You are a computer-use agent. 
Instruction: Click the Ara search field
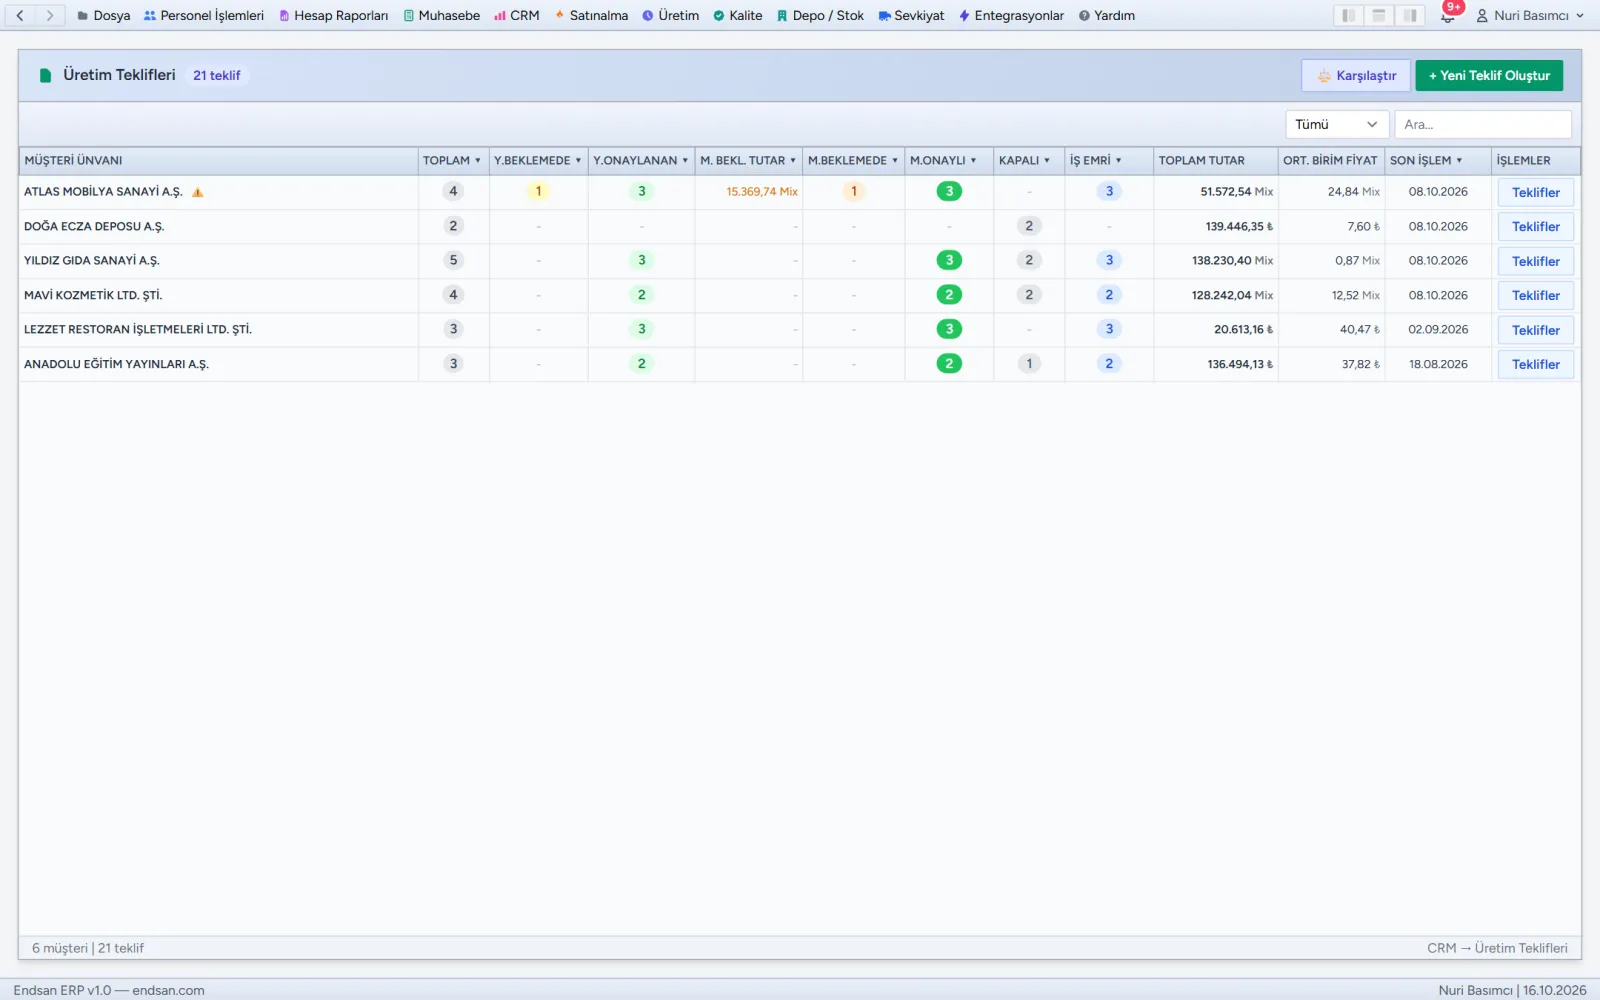1483,124
